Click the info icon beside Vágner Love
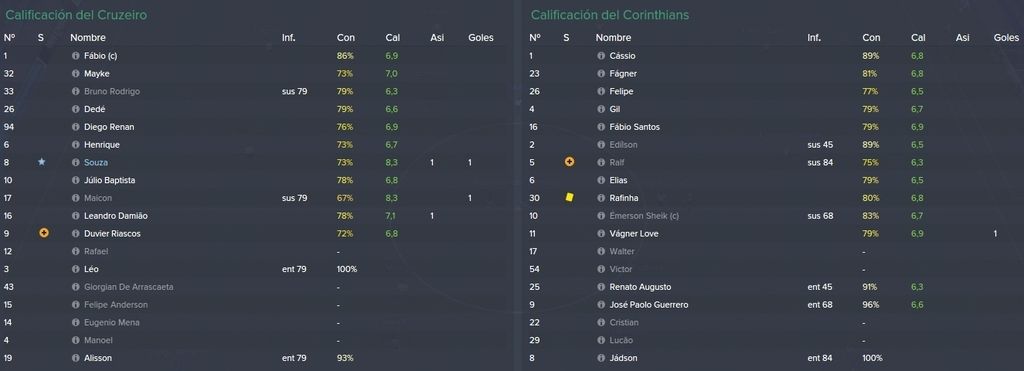Viewport: 1024px width, 371px height. [601, 234]
